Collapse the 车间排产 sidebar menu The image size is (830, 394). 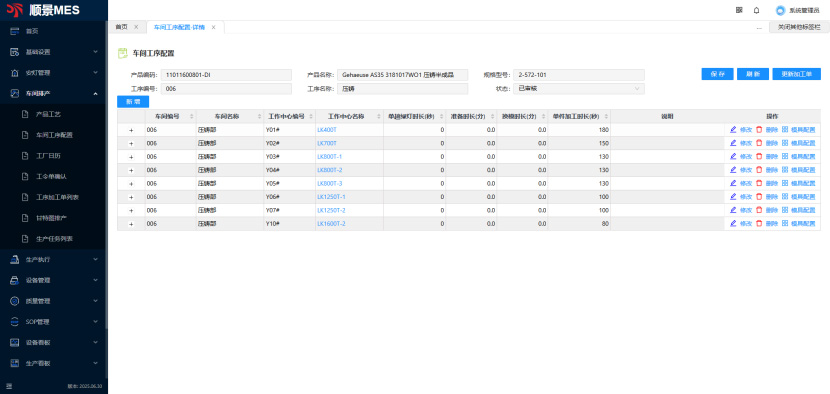coord(53,93)
